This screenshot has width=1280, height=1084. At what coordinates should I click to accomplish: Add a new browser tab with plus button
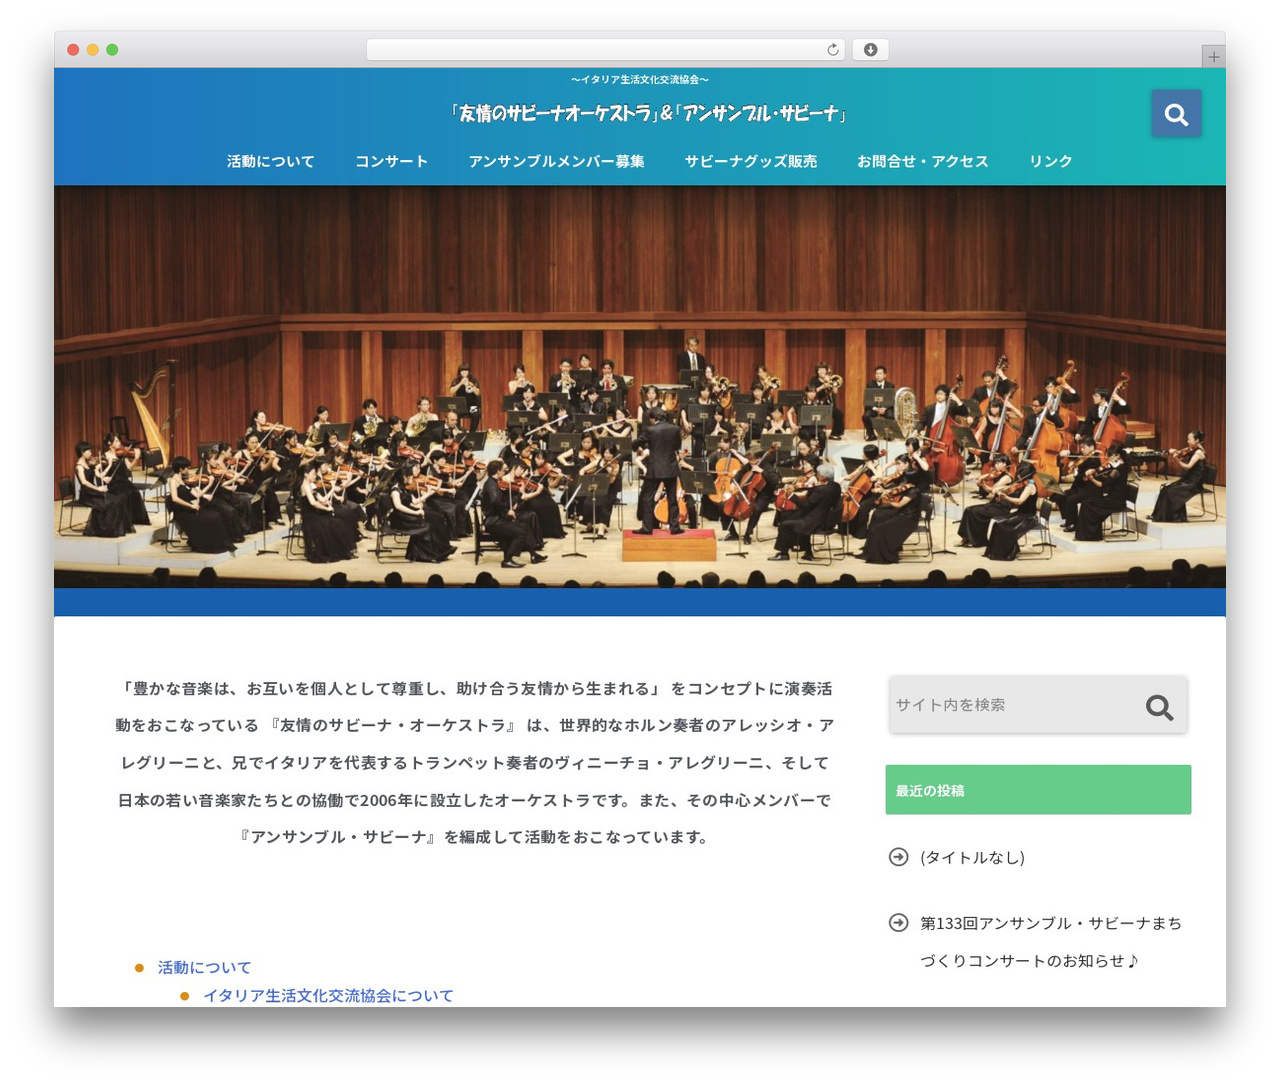pyautogui.click(x=1213, y=57)
